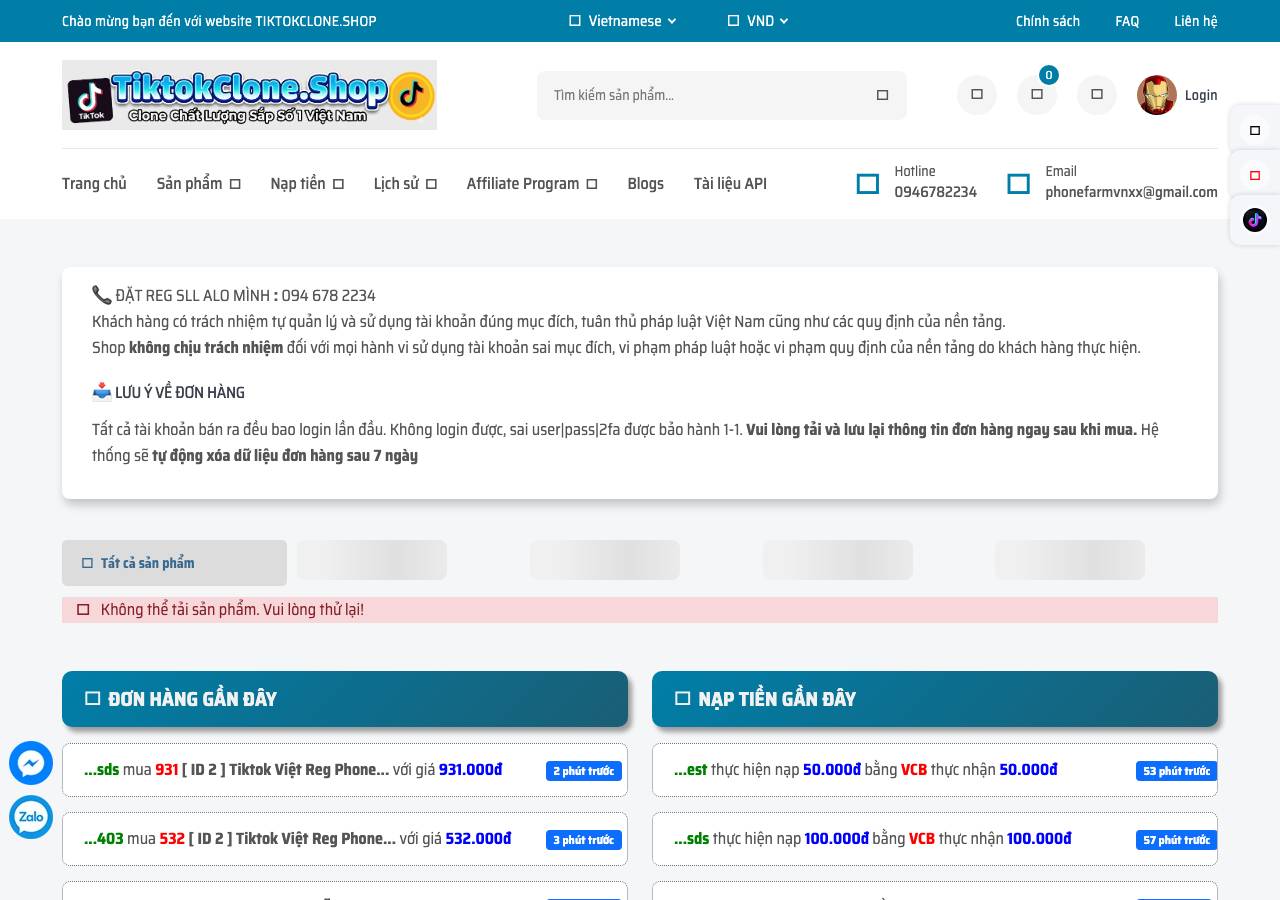Click the hotline number 0946782234

(x=935, y=192)
